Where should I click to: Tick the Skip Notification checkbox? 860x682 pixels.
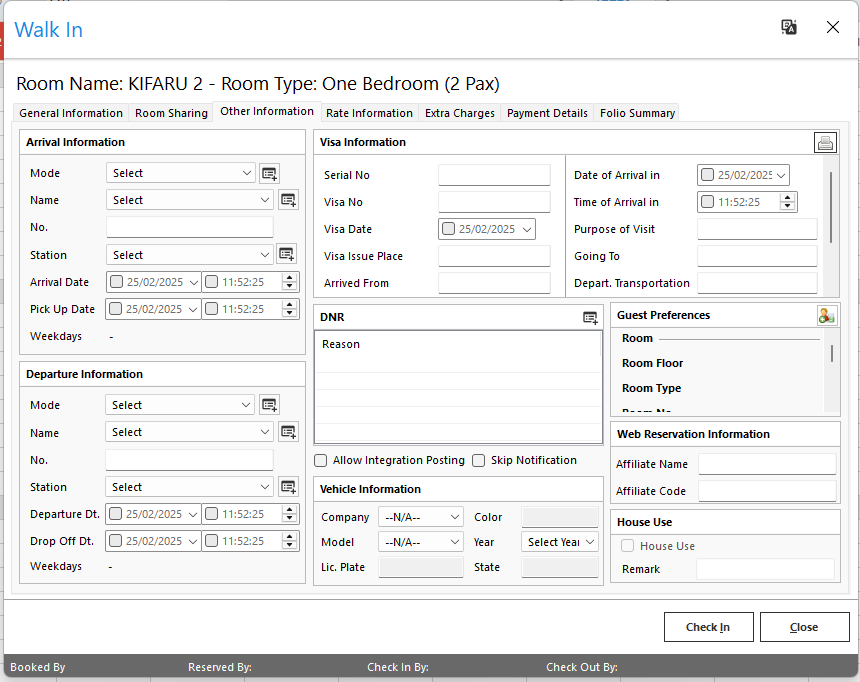479,461
